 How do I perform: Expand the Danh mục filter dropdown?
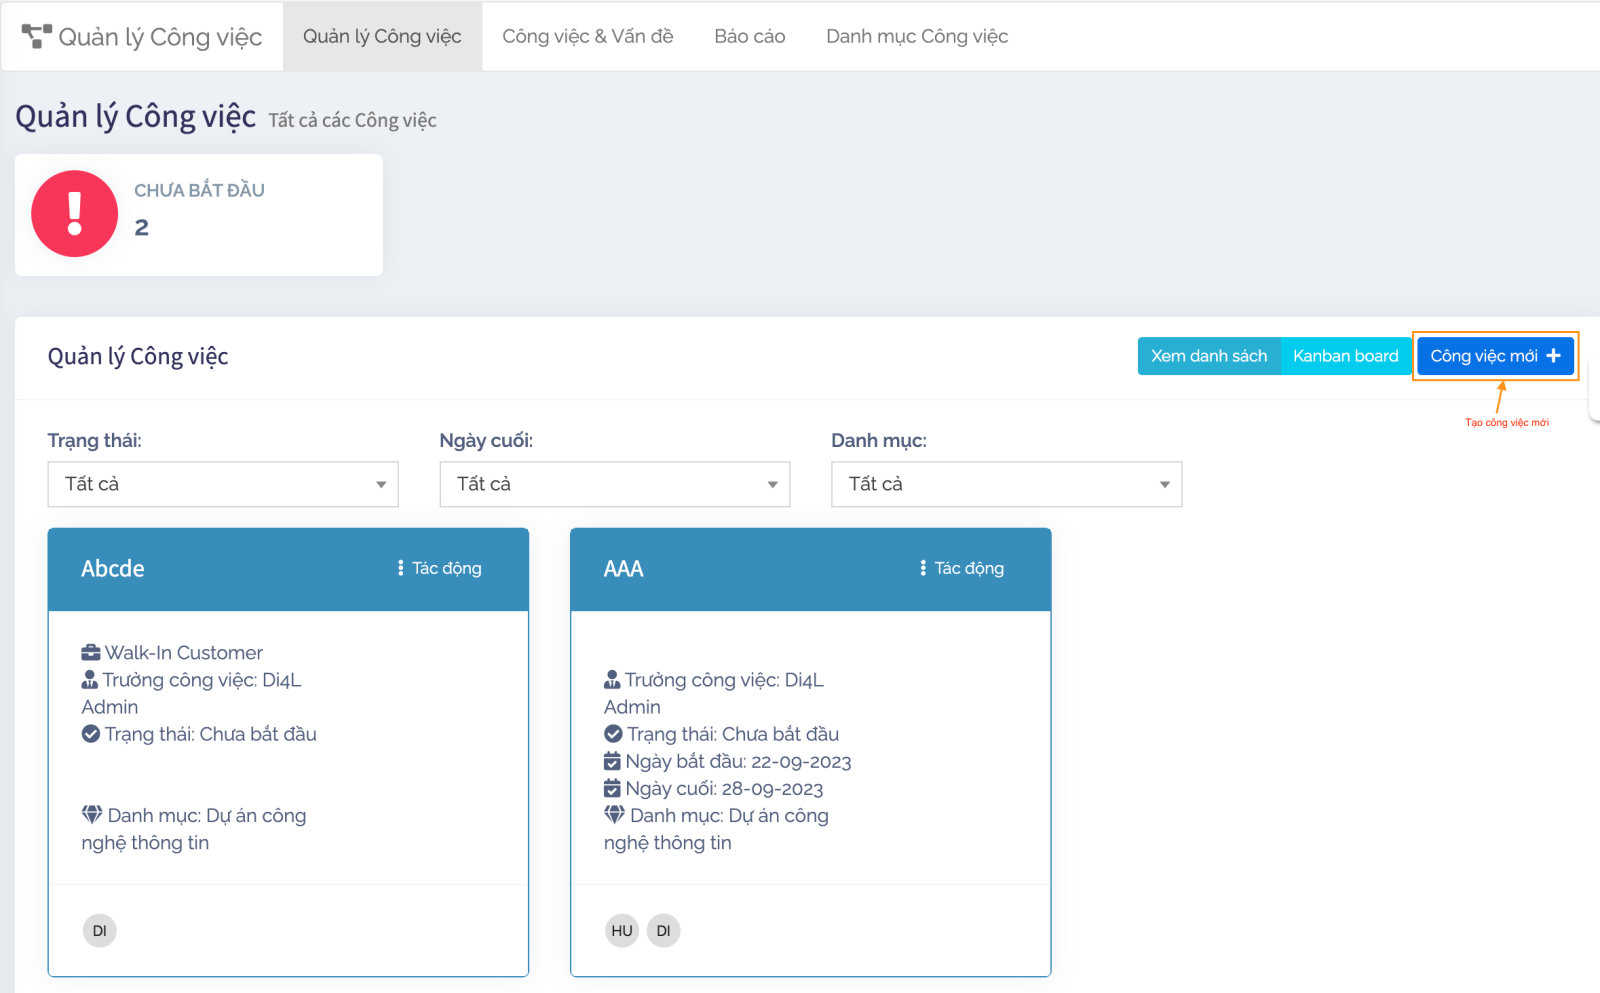1006,484
